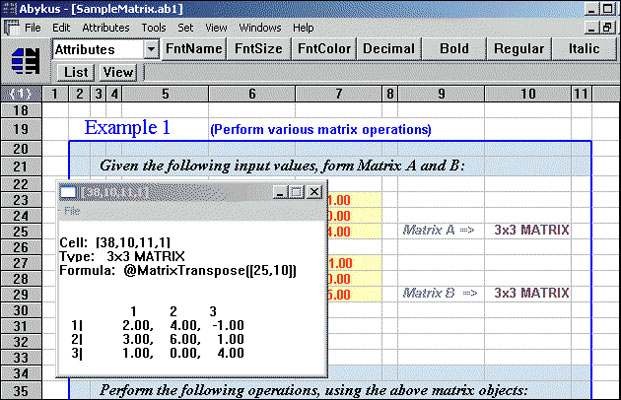Screen dimensions: 621x400
Task: Open the File menu
Action: click(33, 27)
